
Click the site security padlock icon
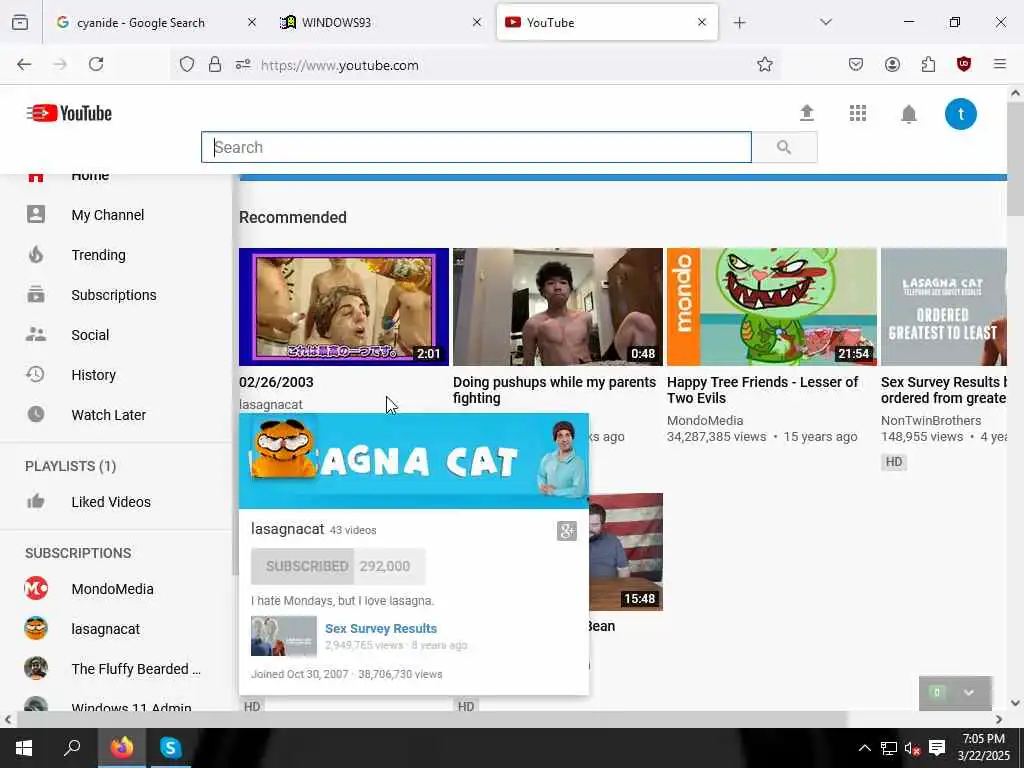click(215, 64)
